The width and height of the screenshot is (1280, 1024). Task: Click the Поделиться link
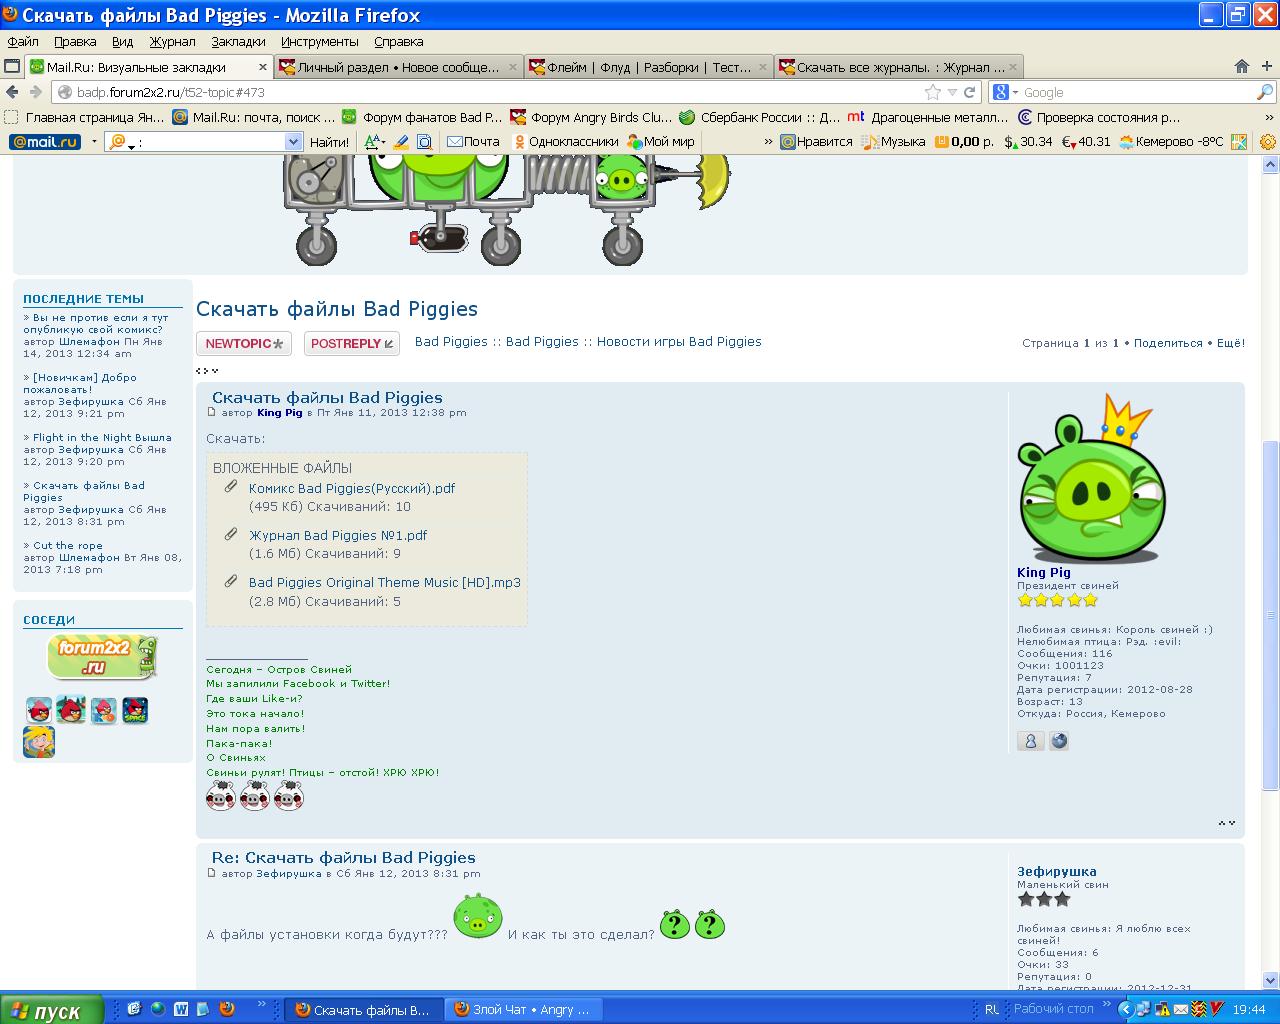[1168, 343]
